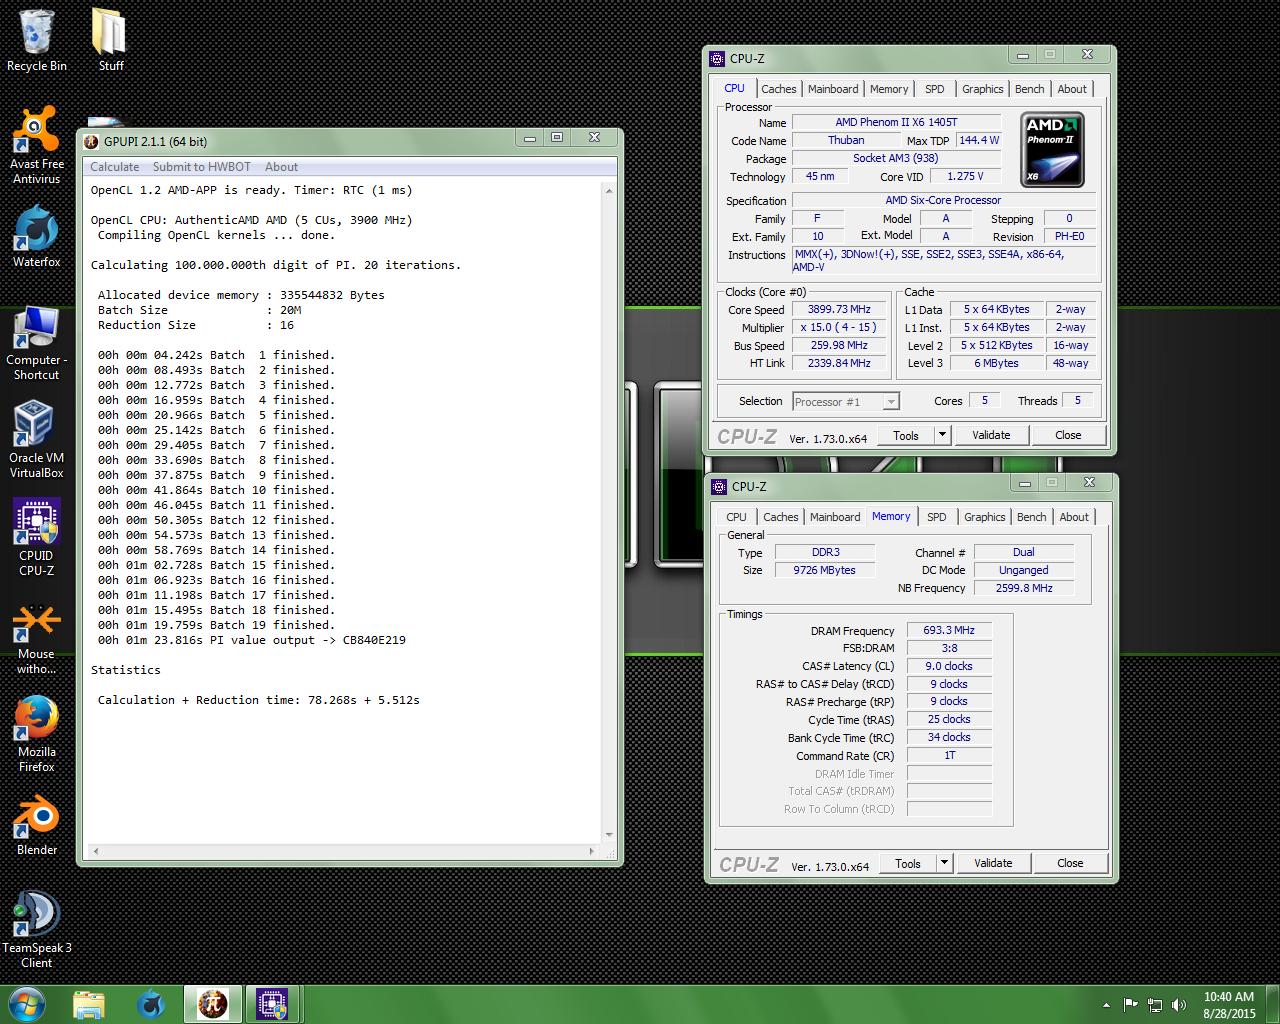Click the network tray icon
The height and width of the screenshot is (1024, 1280).
click(x=1155, y=1005)
